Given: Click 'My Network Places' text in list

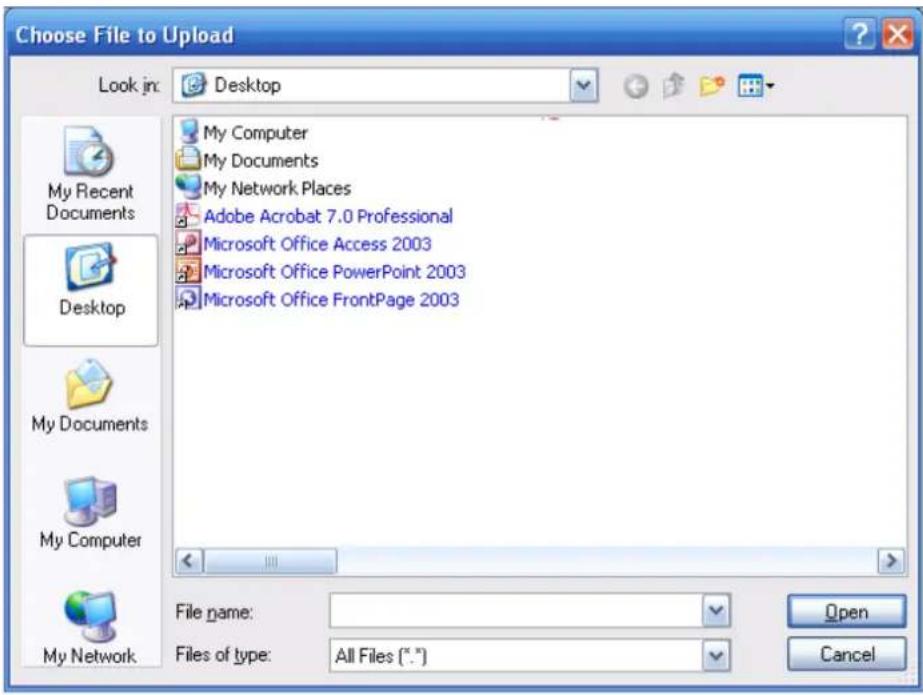Looking at the screenshot, I should 277,188.
